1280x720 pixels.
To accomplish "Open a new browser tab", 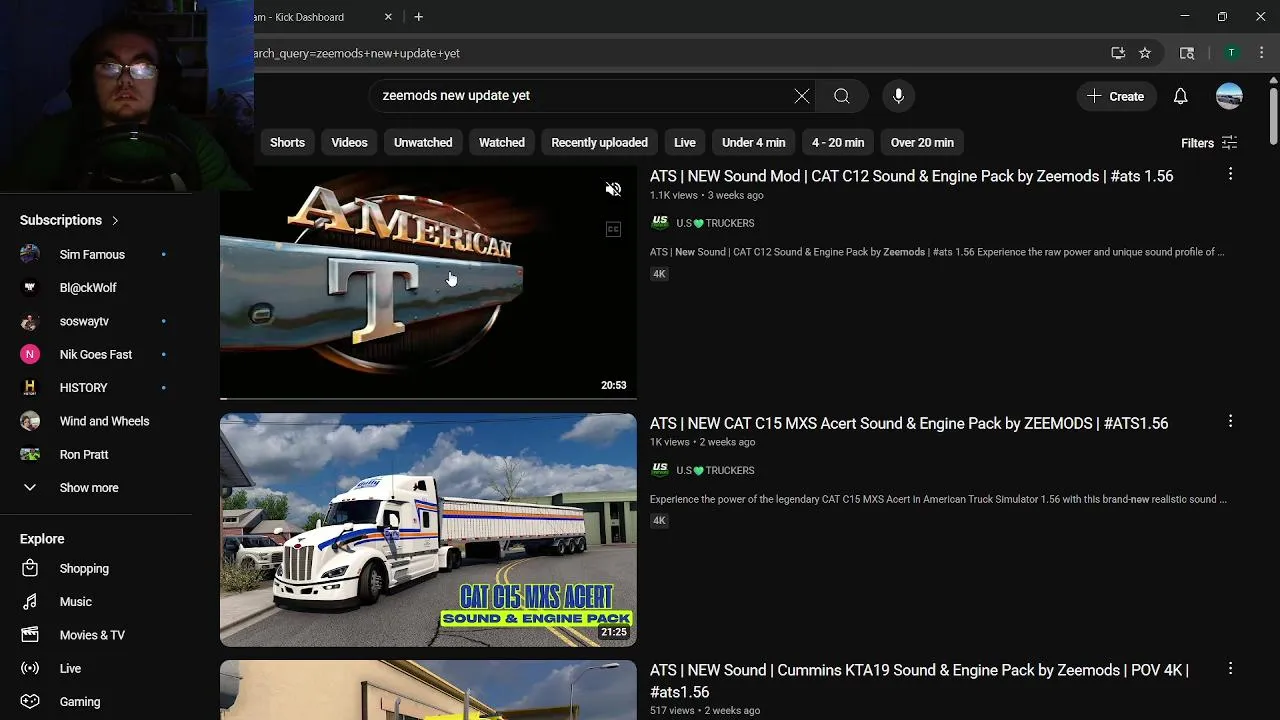I will click(x=419, y=17).
